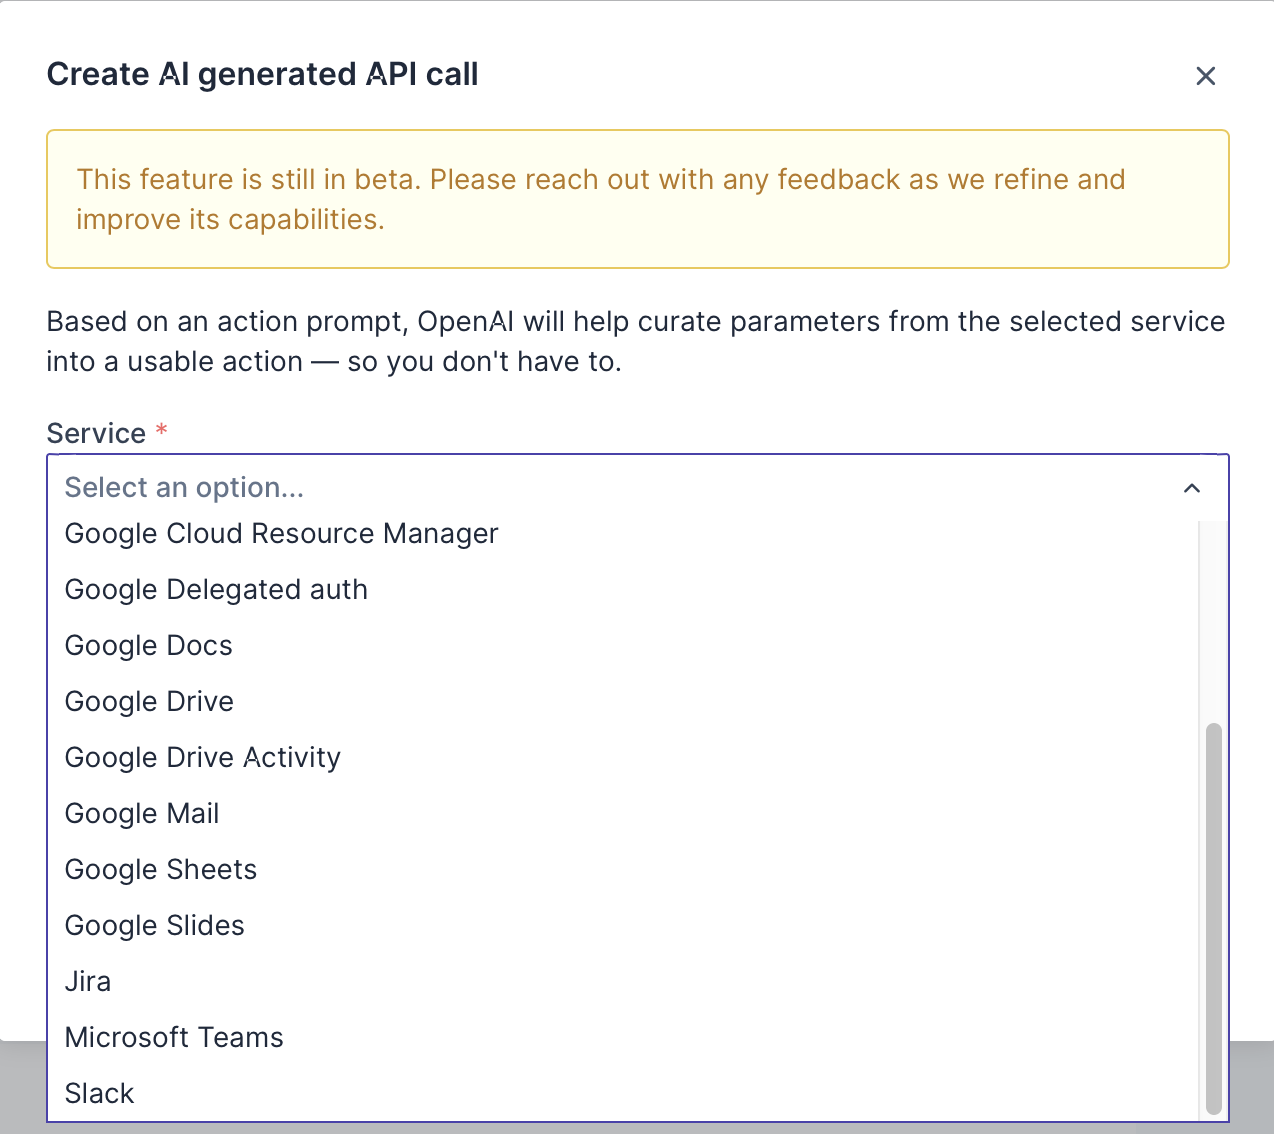Screen dimensions: 1274x1134
Task: Pick Google Drive as the service
Action: coord(149,702)
